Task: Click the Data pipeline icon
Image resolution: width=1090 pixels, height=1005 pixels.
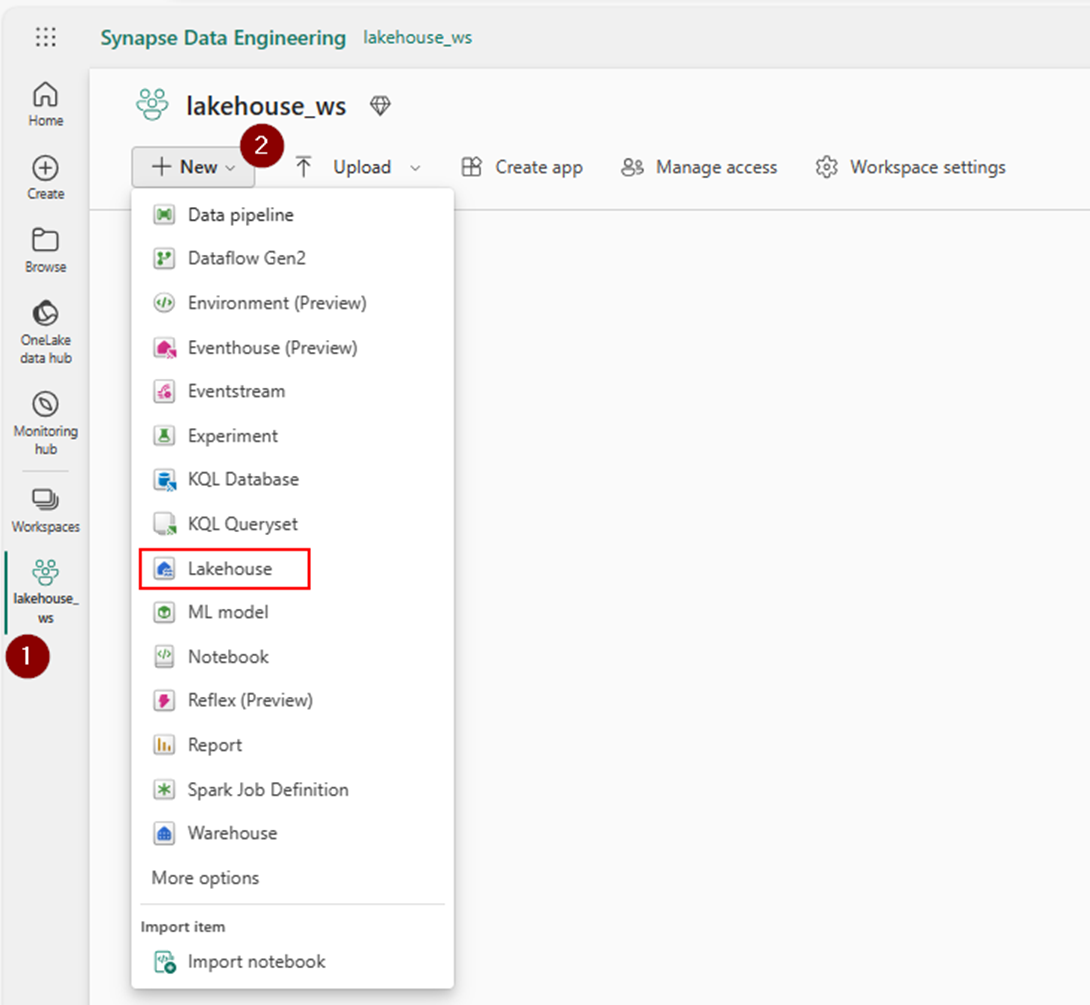Action: tap(164, 215)
